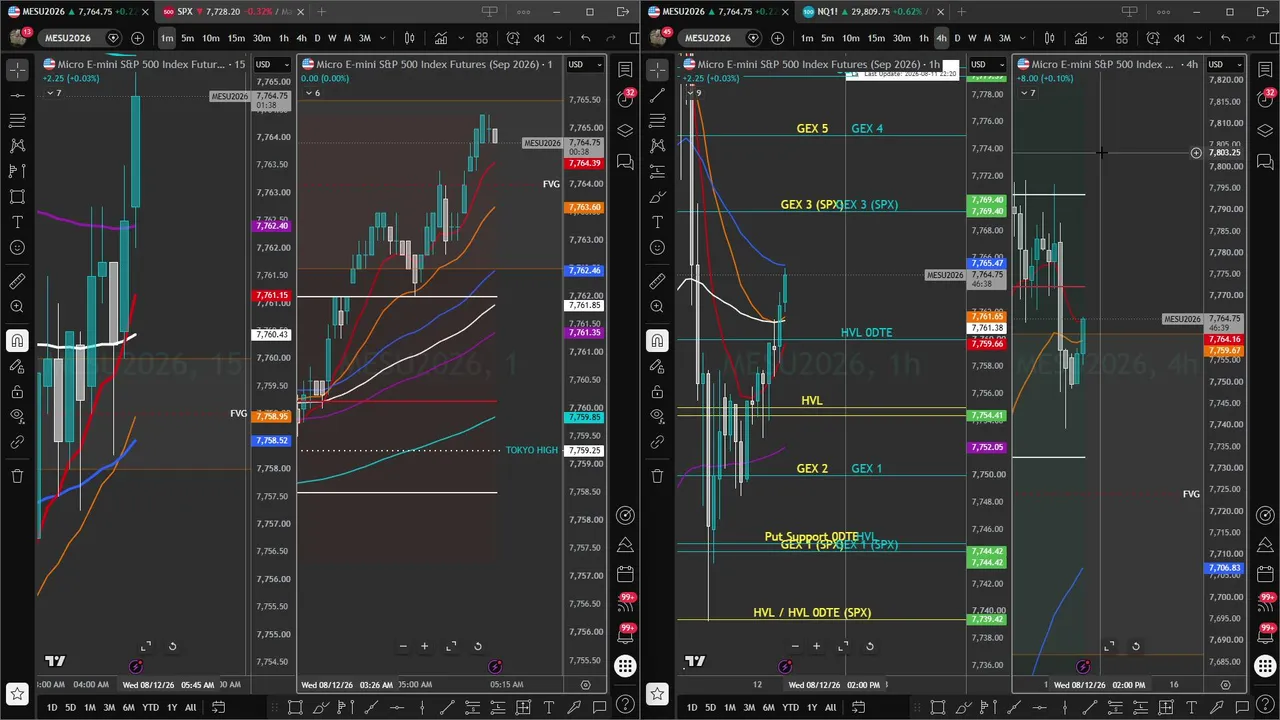This screenshot has height=720, width=1280.
Task: Set 15m timeframe in right window
Action: coord(876,38)
